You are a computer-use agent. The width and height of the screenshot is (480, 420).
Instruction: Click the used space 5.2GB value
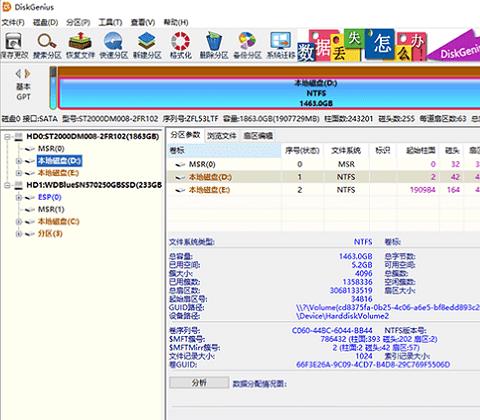(x=362, y=265)
